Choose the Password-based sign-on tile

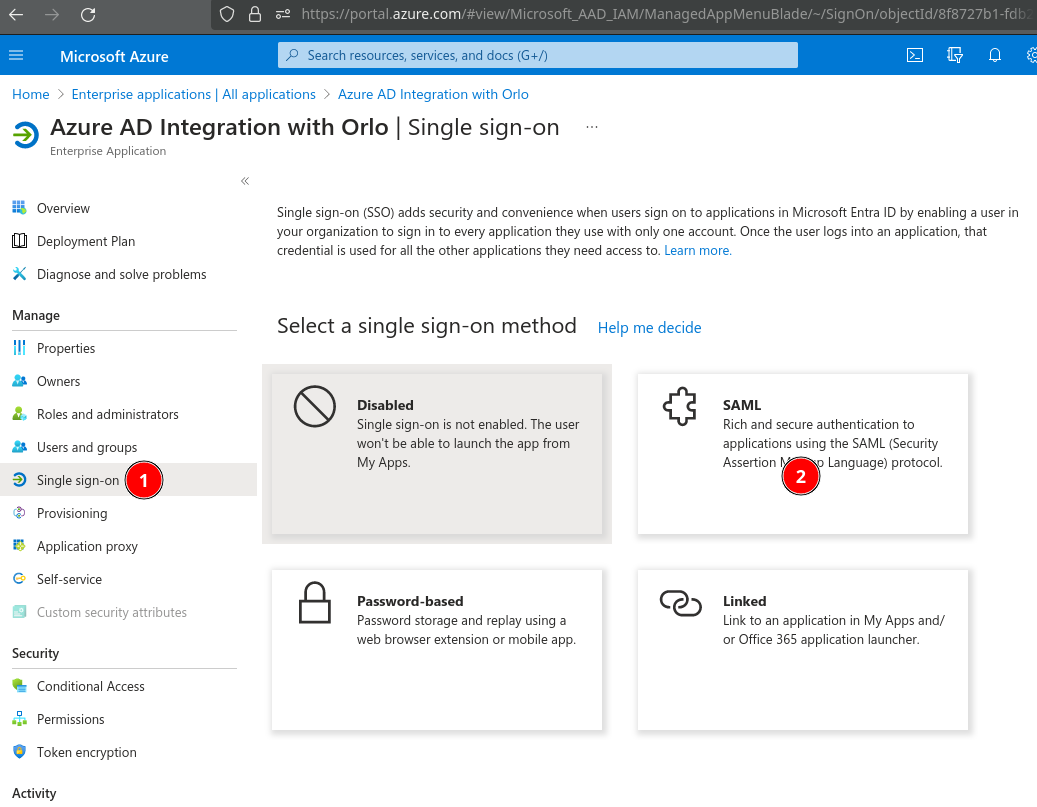[x=437, y=649]
